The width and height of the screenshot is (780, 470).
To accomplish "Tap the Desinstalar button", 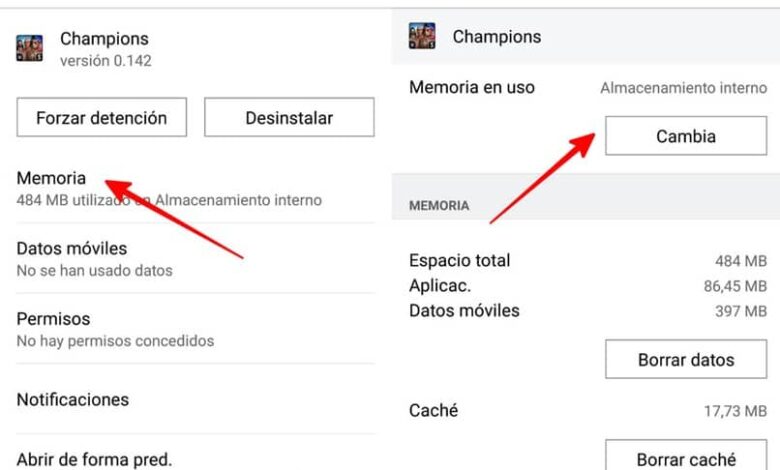I will pos(289,118).
